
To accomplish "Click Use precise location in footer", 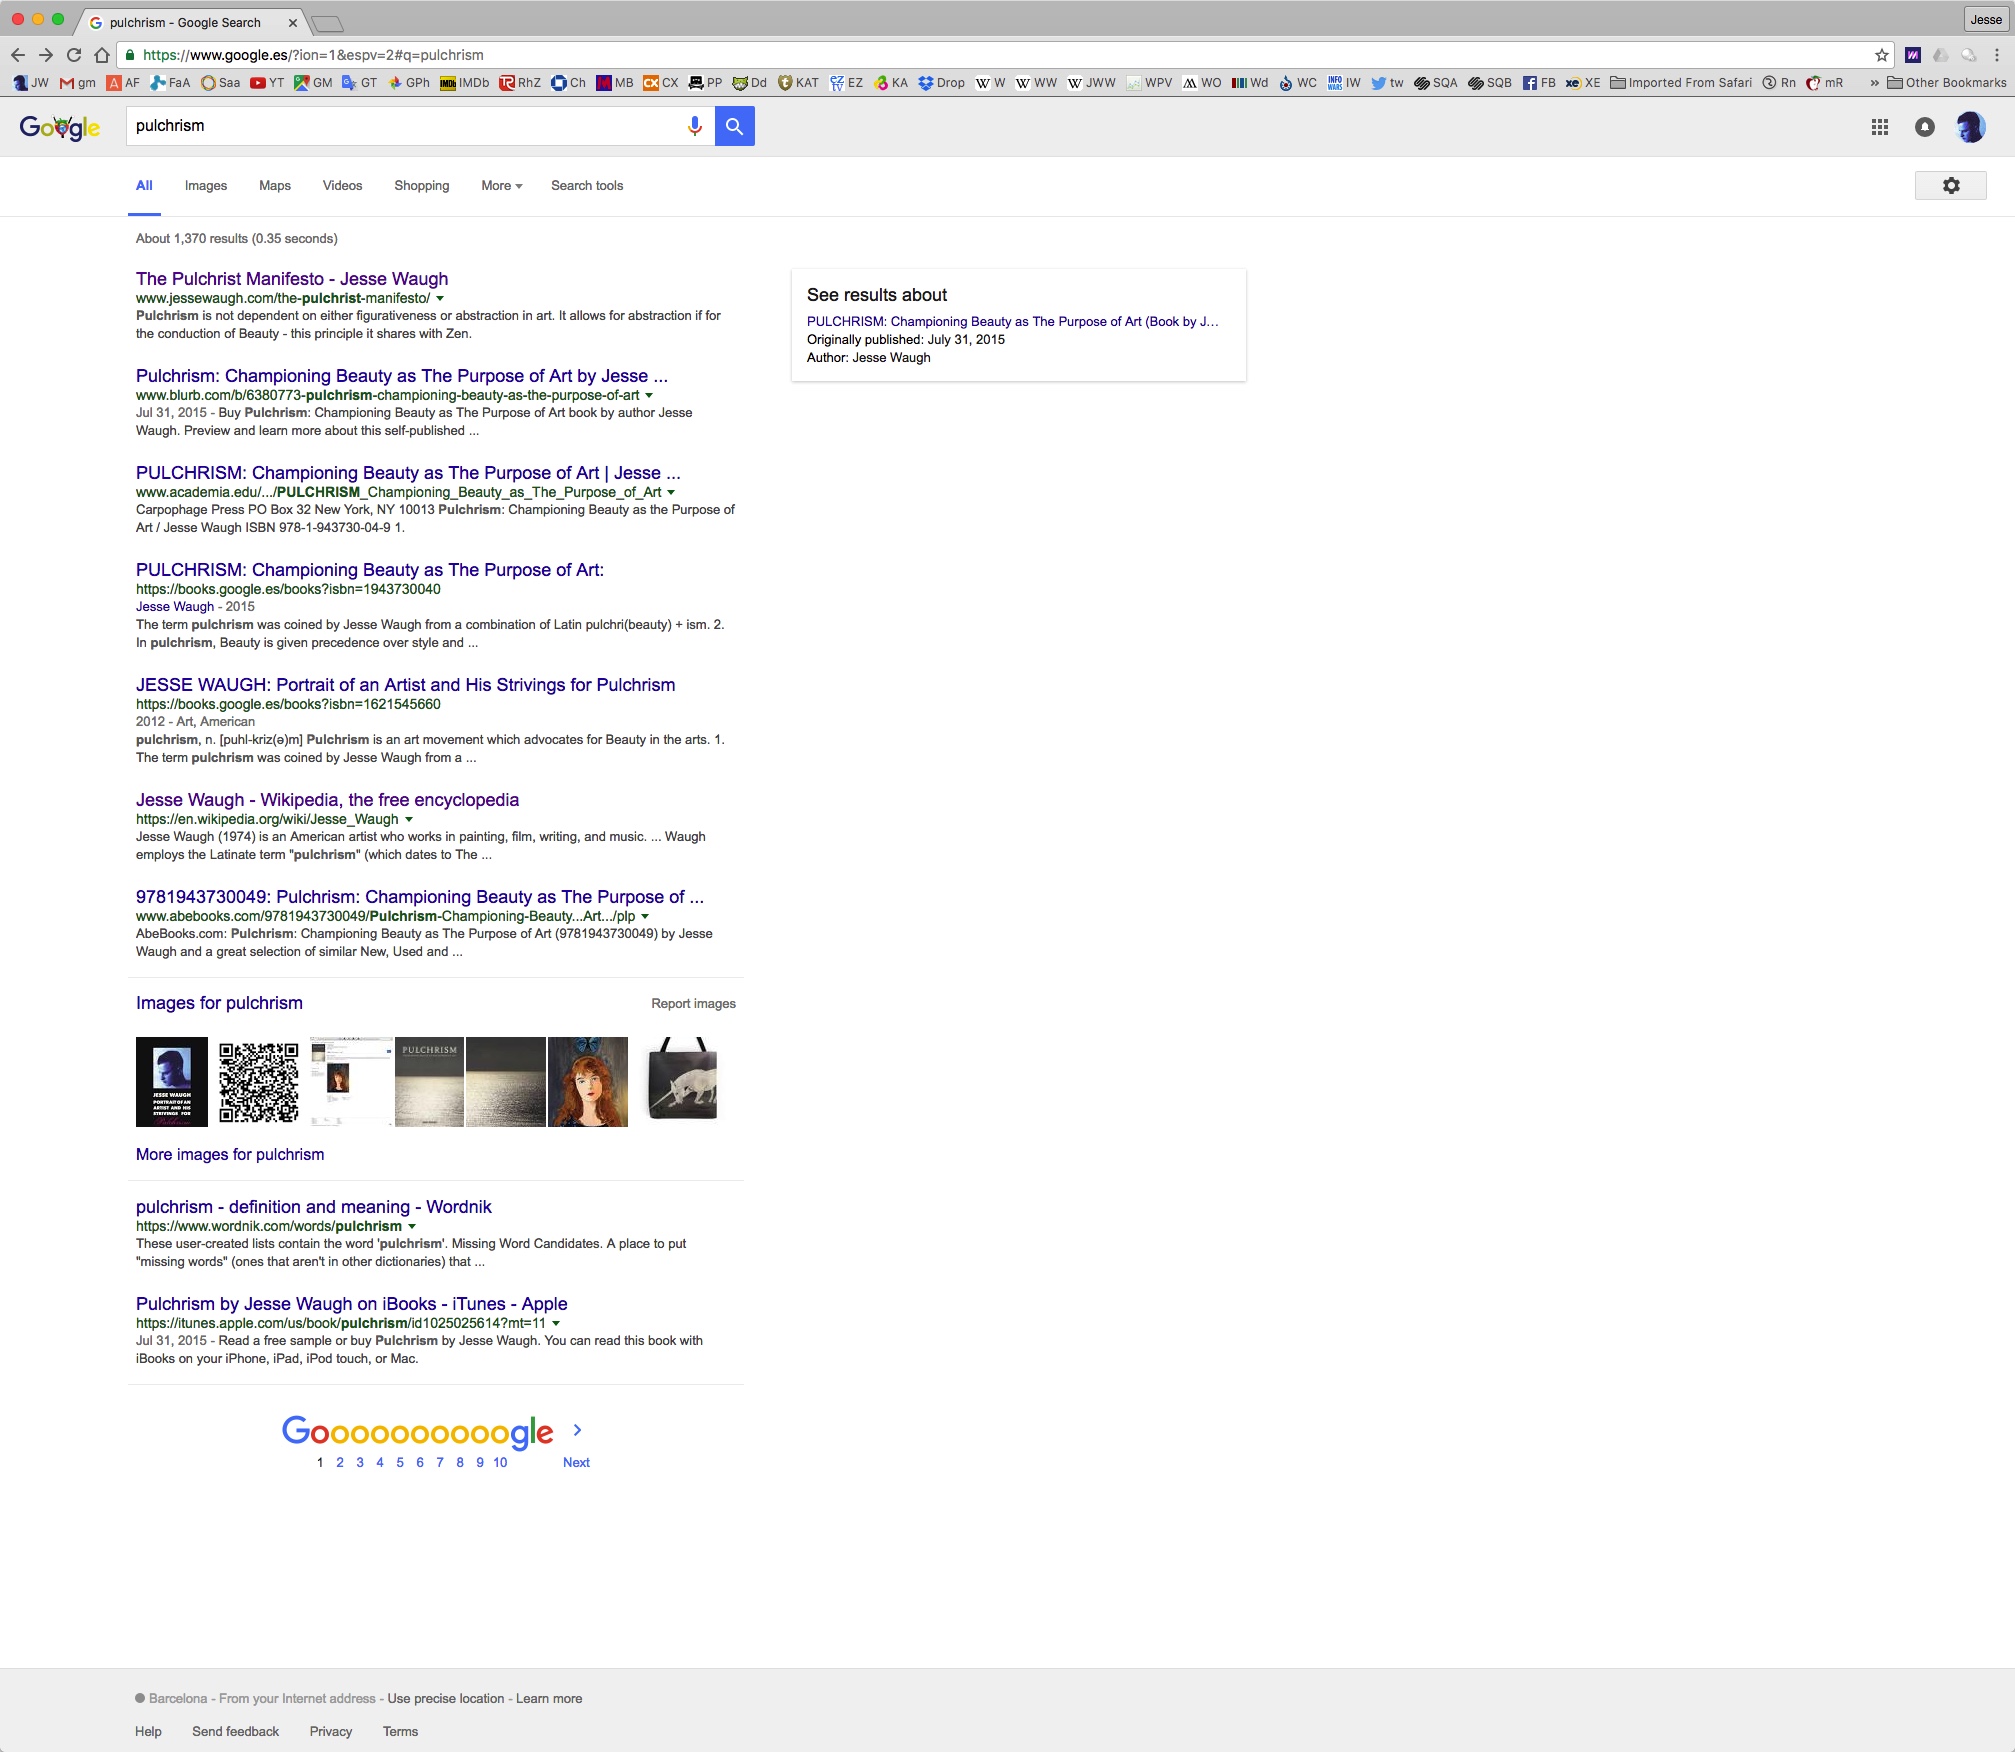I will click(446, 1699).
